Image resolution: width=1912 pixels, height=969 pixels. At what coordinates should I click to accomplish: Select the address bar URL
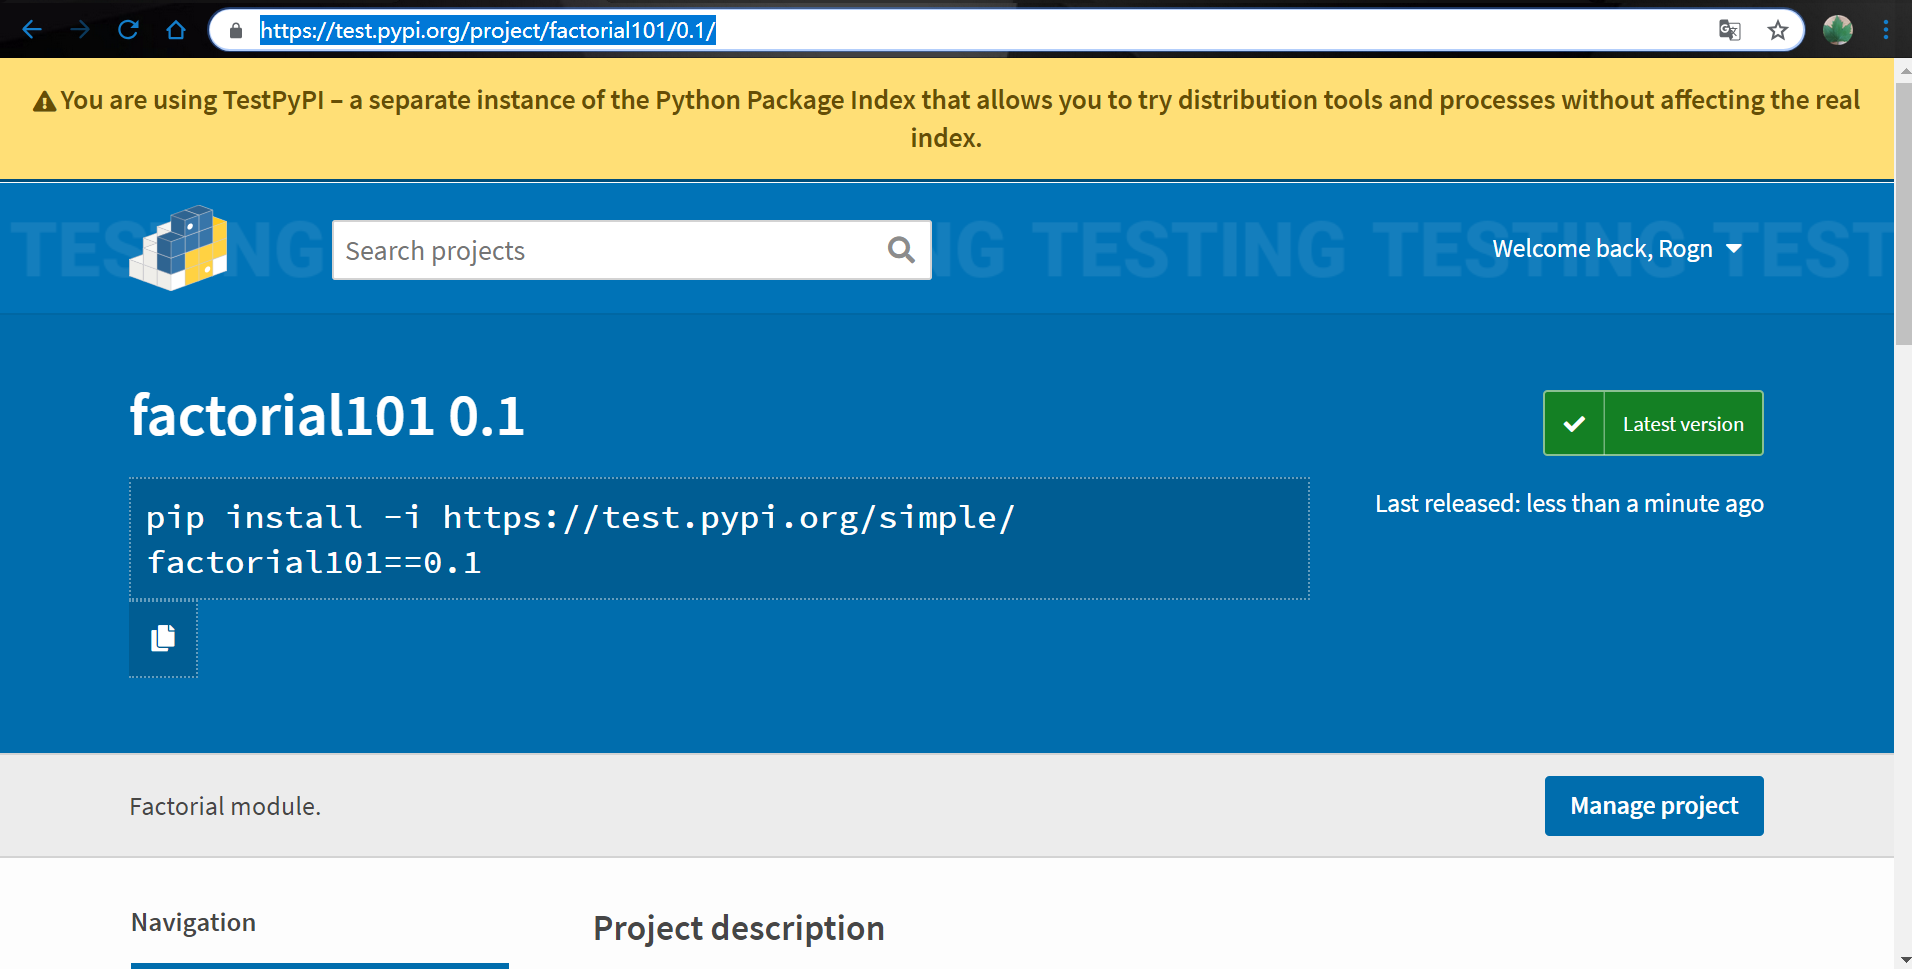[488, 31]
